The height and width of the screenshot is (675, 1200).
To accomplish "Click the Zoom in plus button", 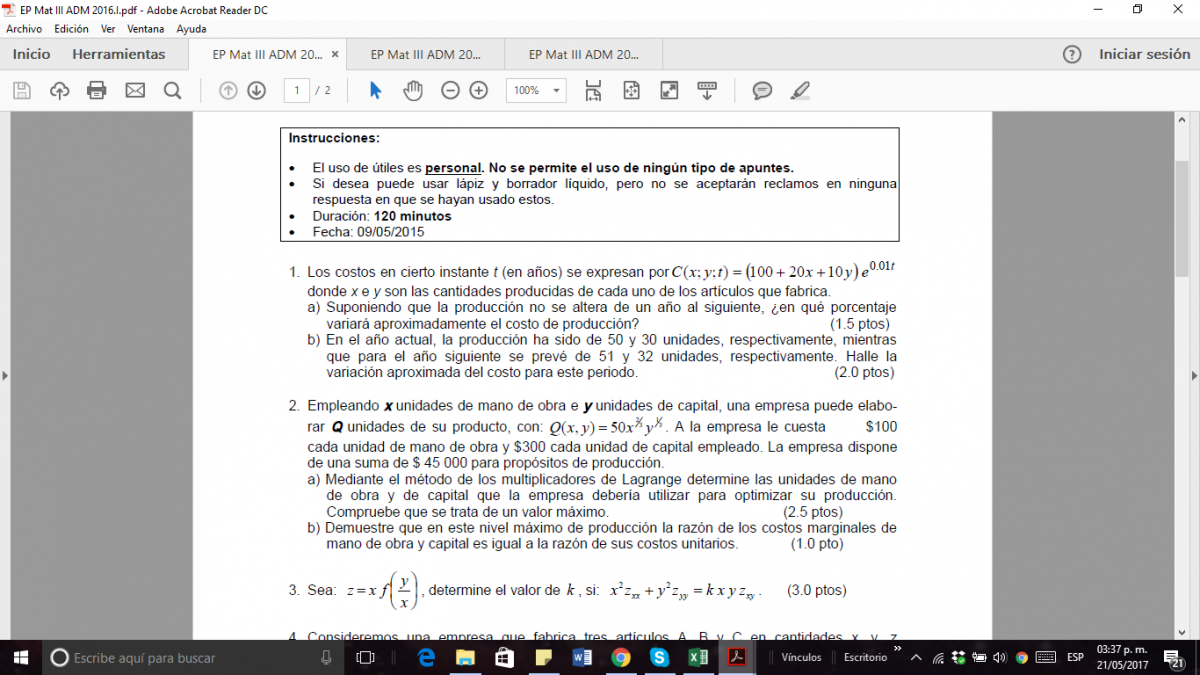I will tap(479, 91).
